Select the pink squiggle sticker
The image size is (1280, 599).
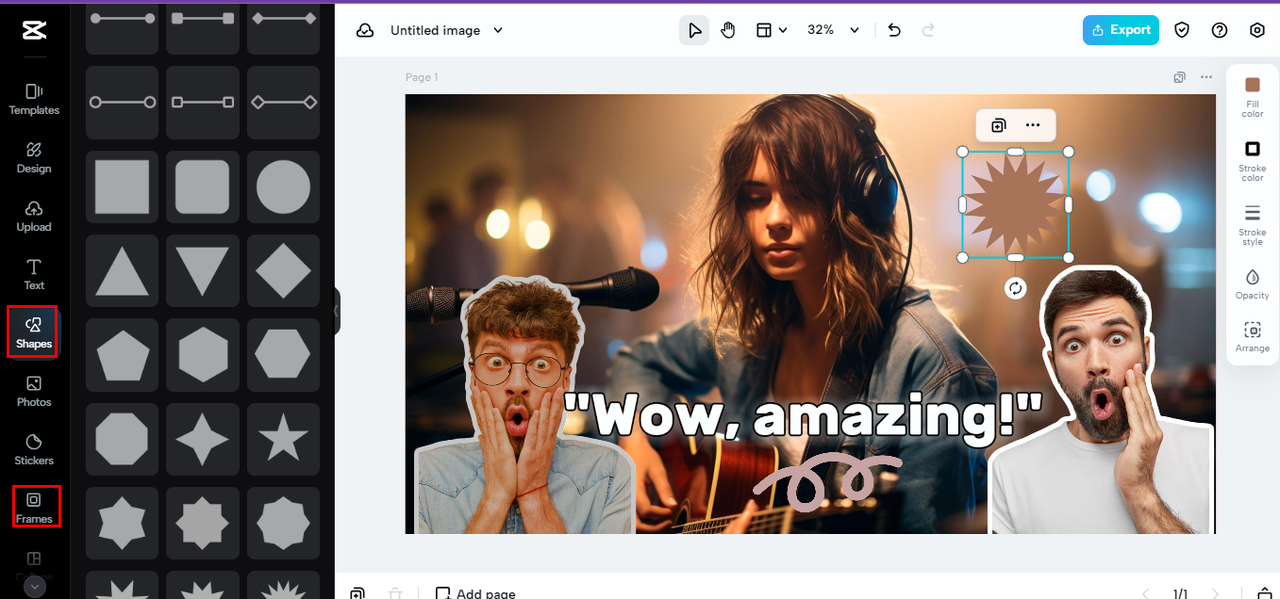click(826, 480)
